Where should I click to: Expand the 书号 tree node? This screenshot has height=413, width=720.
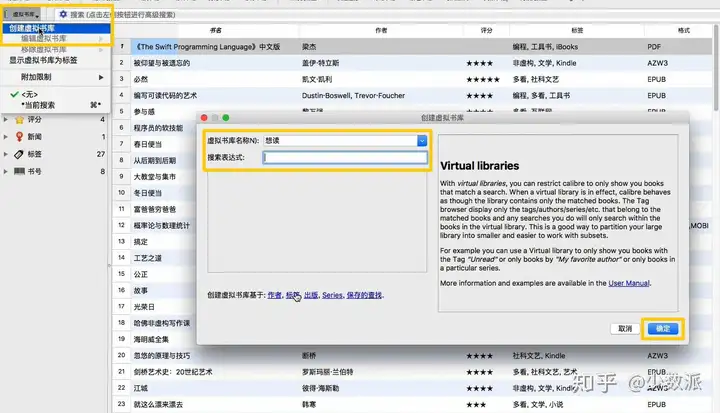click(x=6, y=171)
